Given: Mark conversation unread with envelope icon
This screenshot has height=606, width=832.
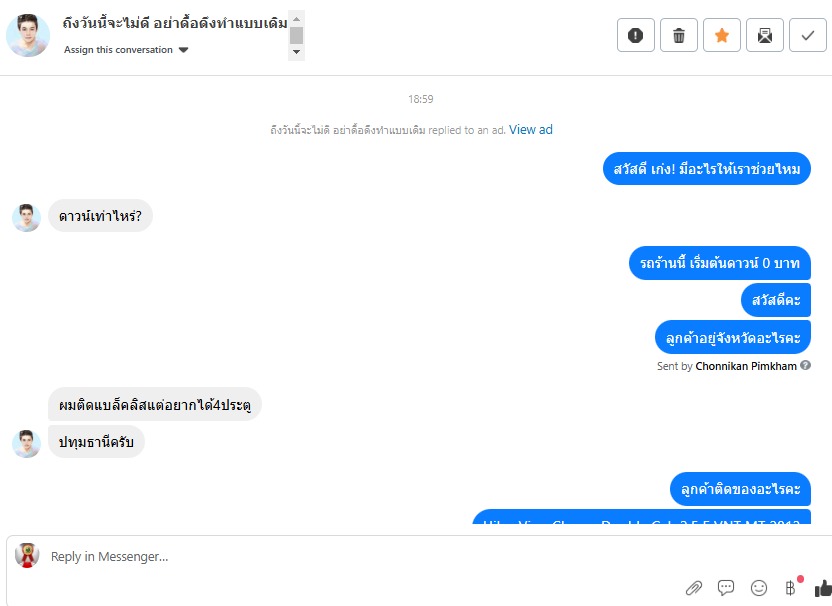Looking at the screenshot, I should click(765, 35).
